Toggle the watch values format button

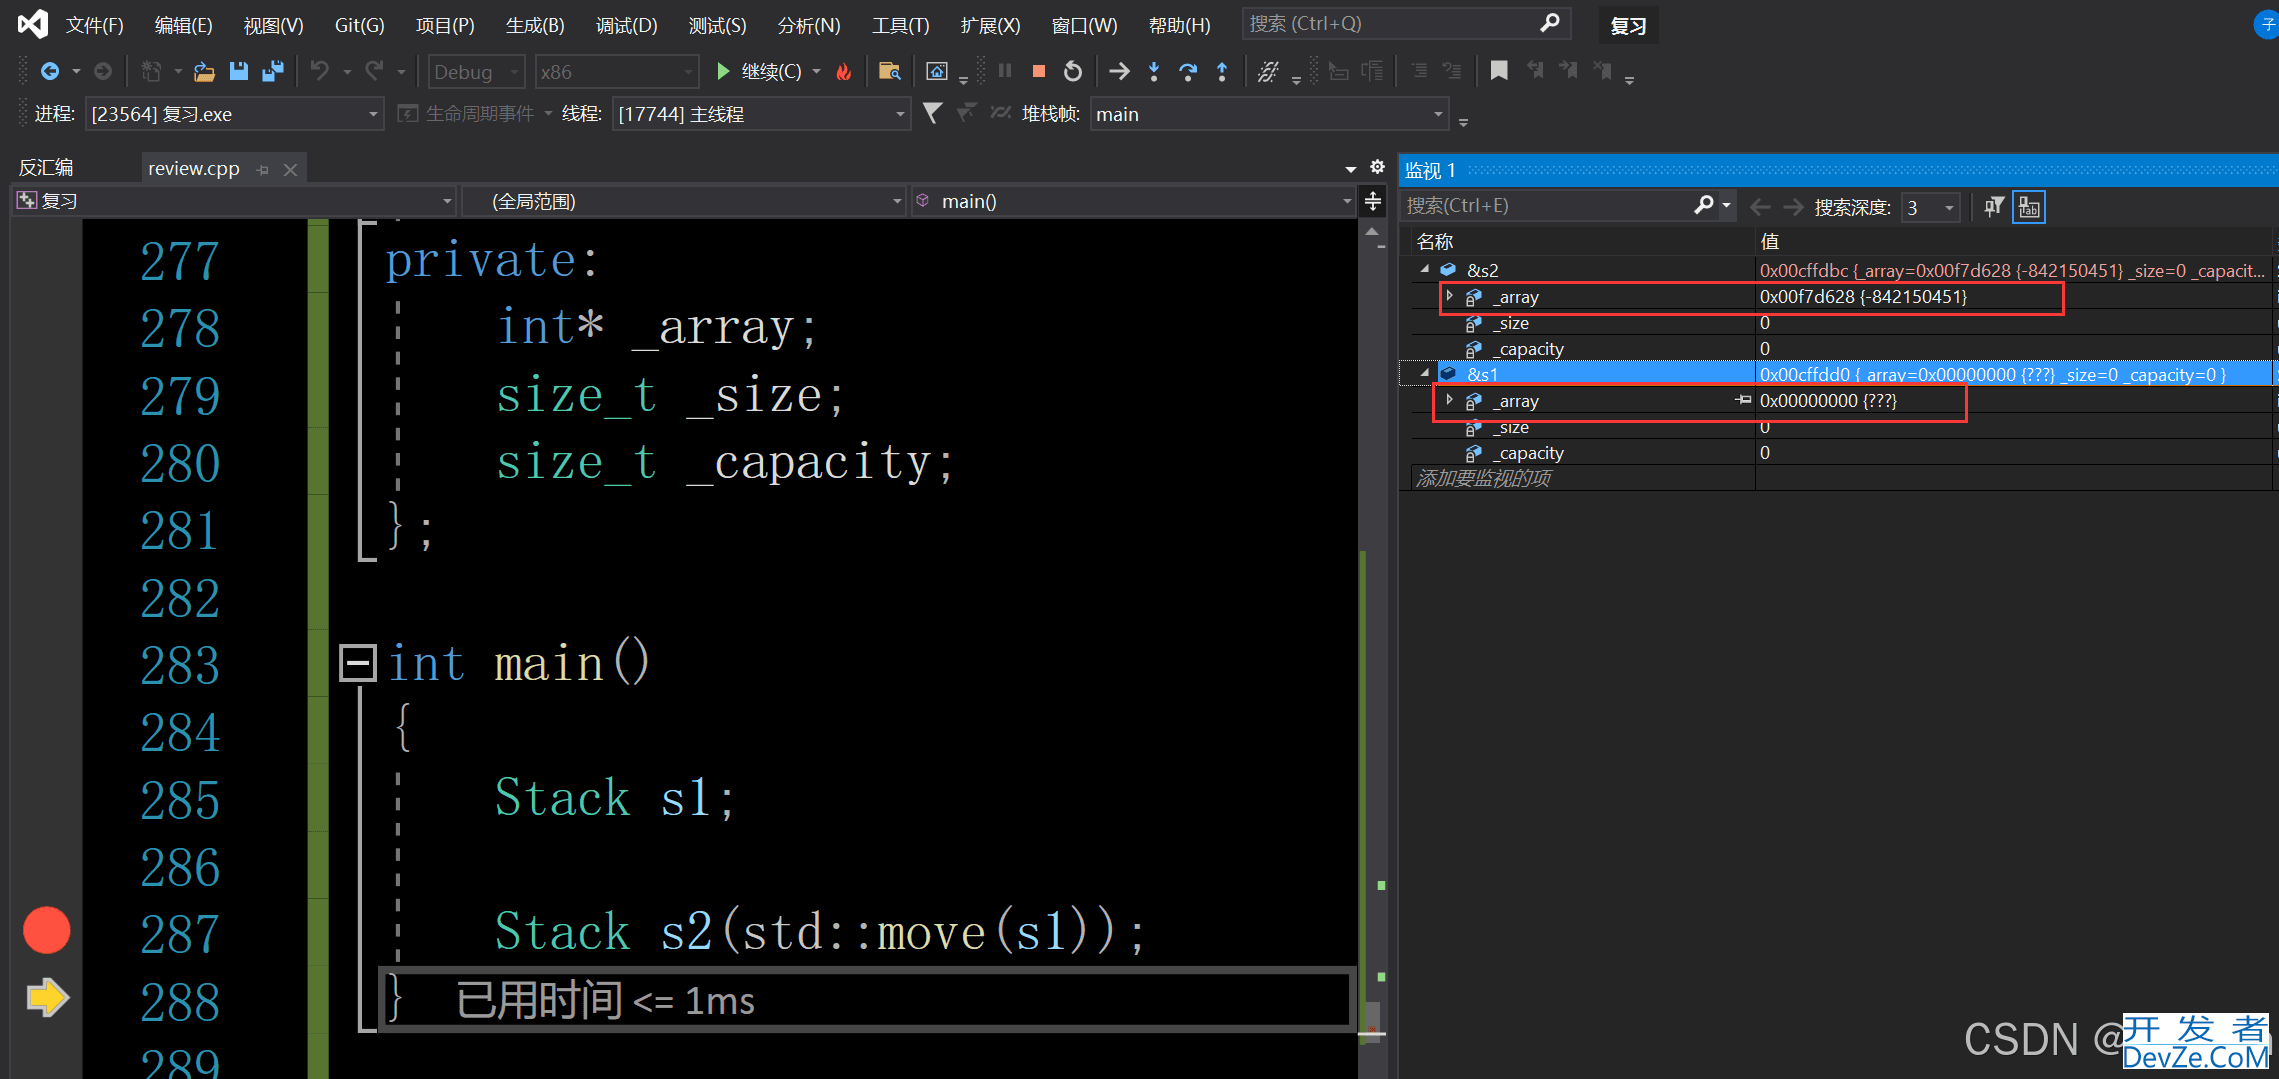click(x=2029, y=206)
